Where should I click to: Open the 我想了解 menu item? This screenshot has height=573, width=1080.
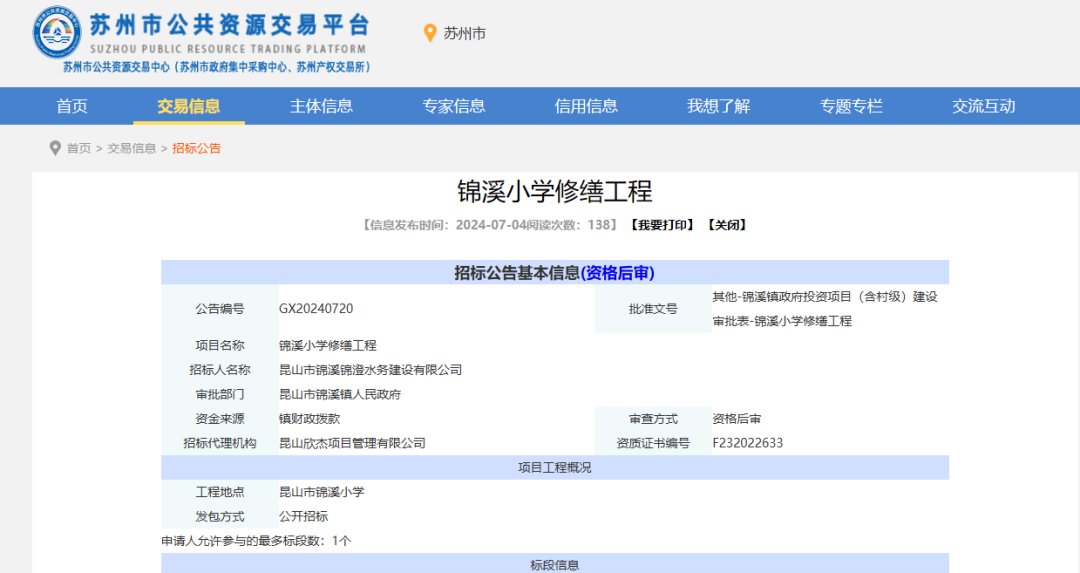click(718, 106)
